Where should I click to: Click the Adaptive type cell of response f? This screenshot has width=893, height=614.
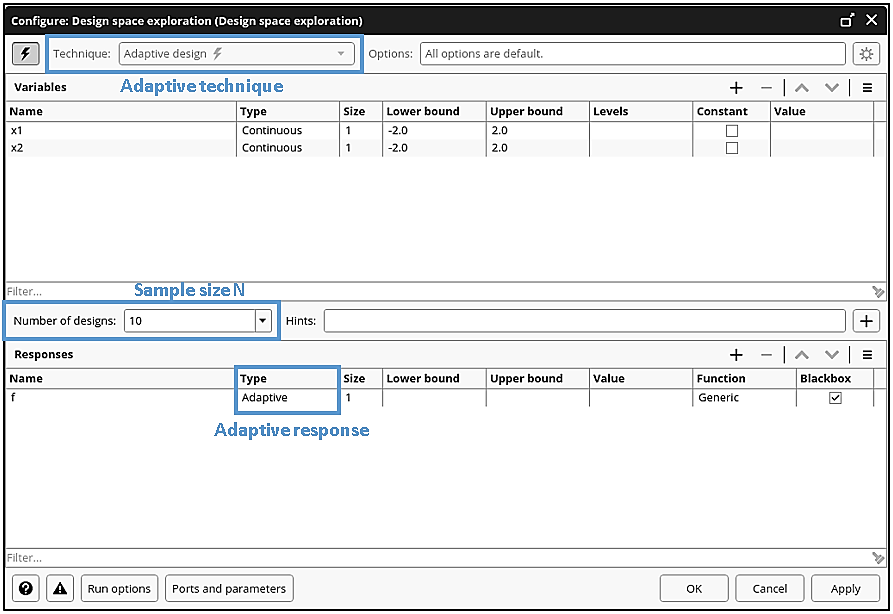[x=288, y=398]
